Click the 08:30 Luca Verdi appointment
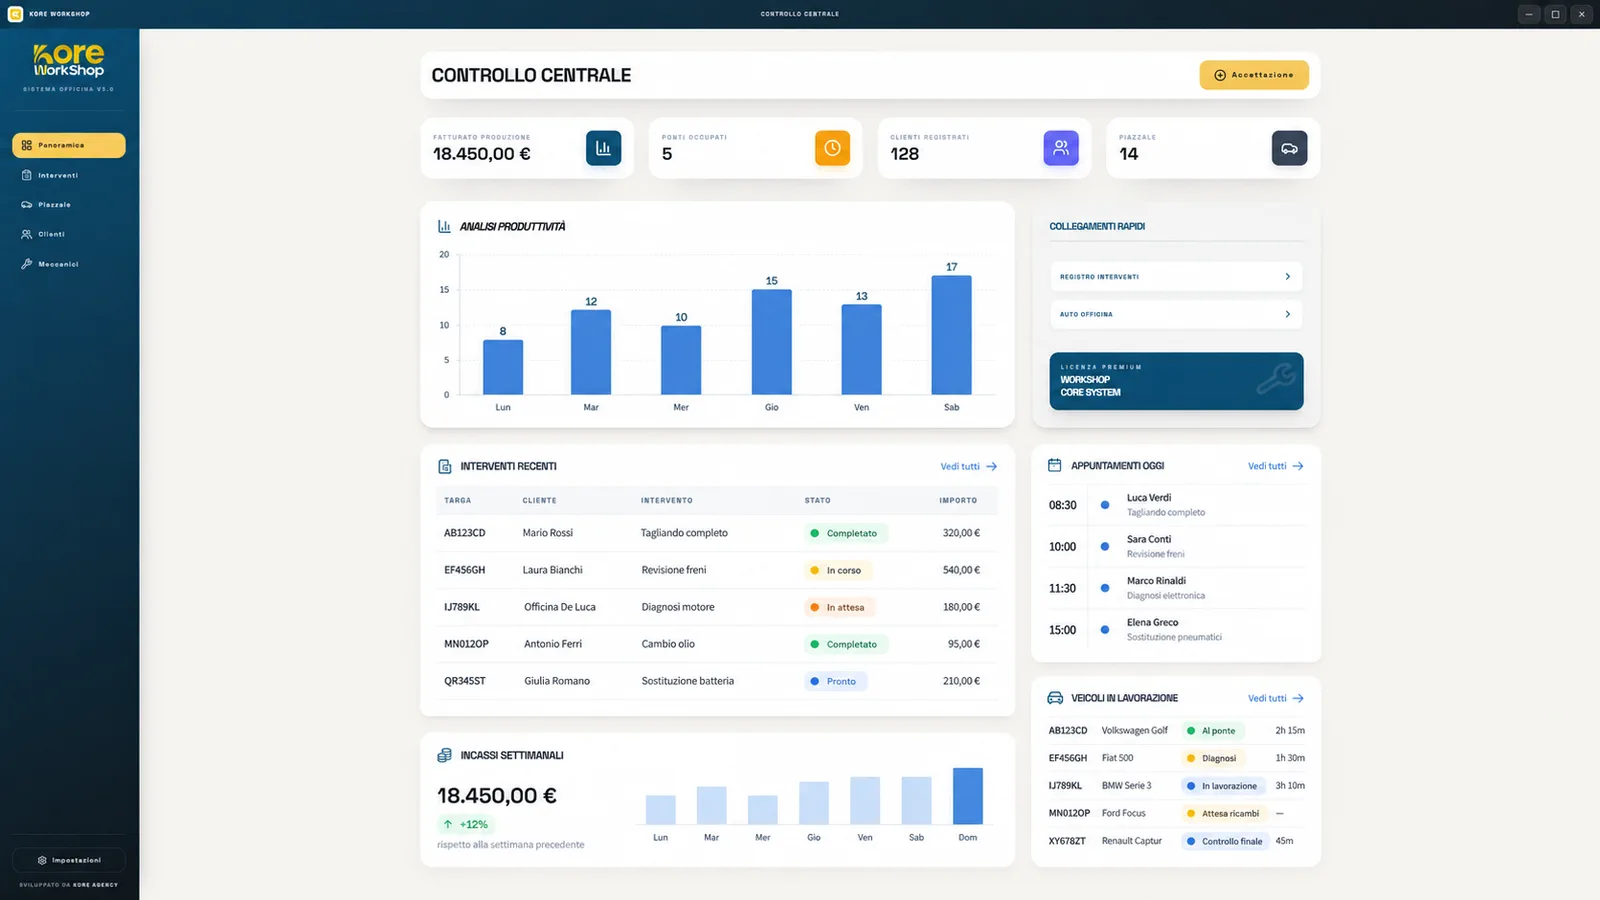 [x=1176, y=505]
